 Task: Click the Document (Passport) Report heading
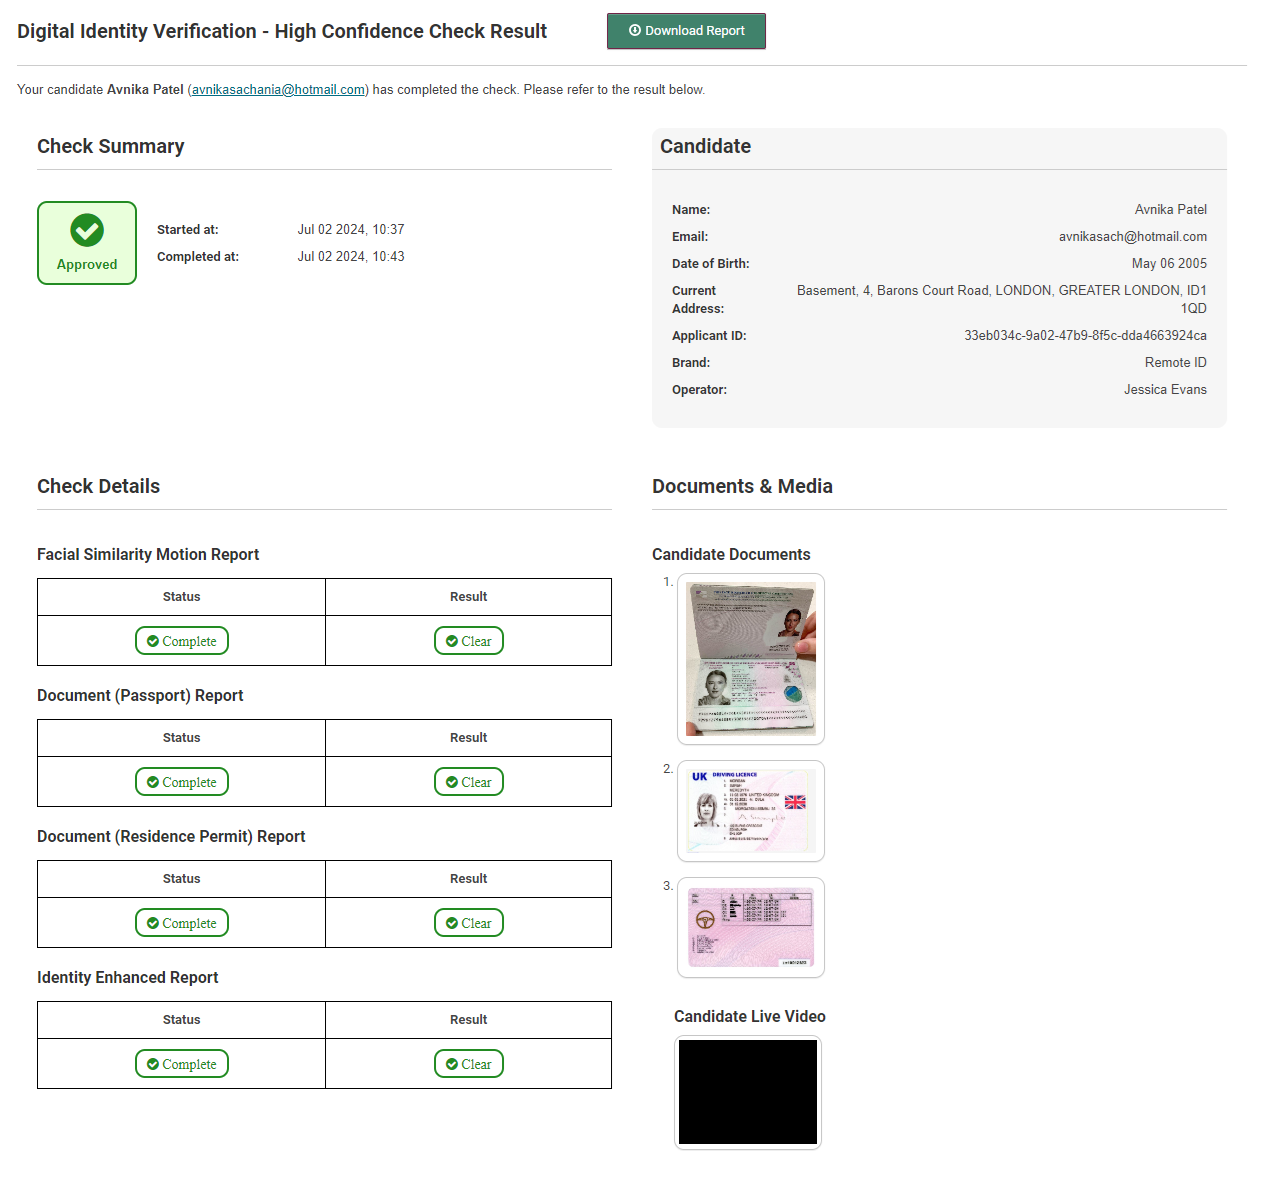(x=140, y=696)
